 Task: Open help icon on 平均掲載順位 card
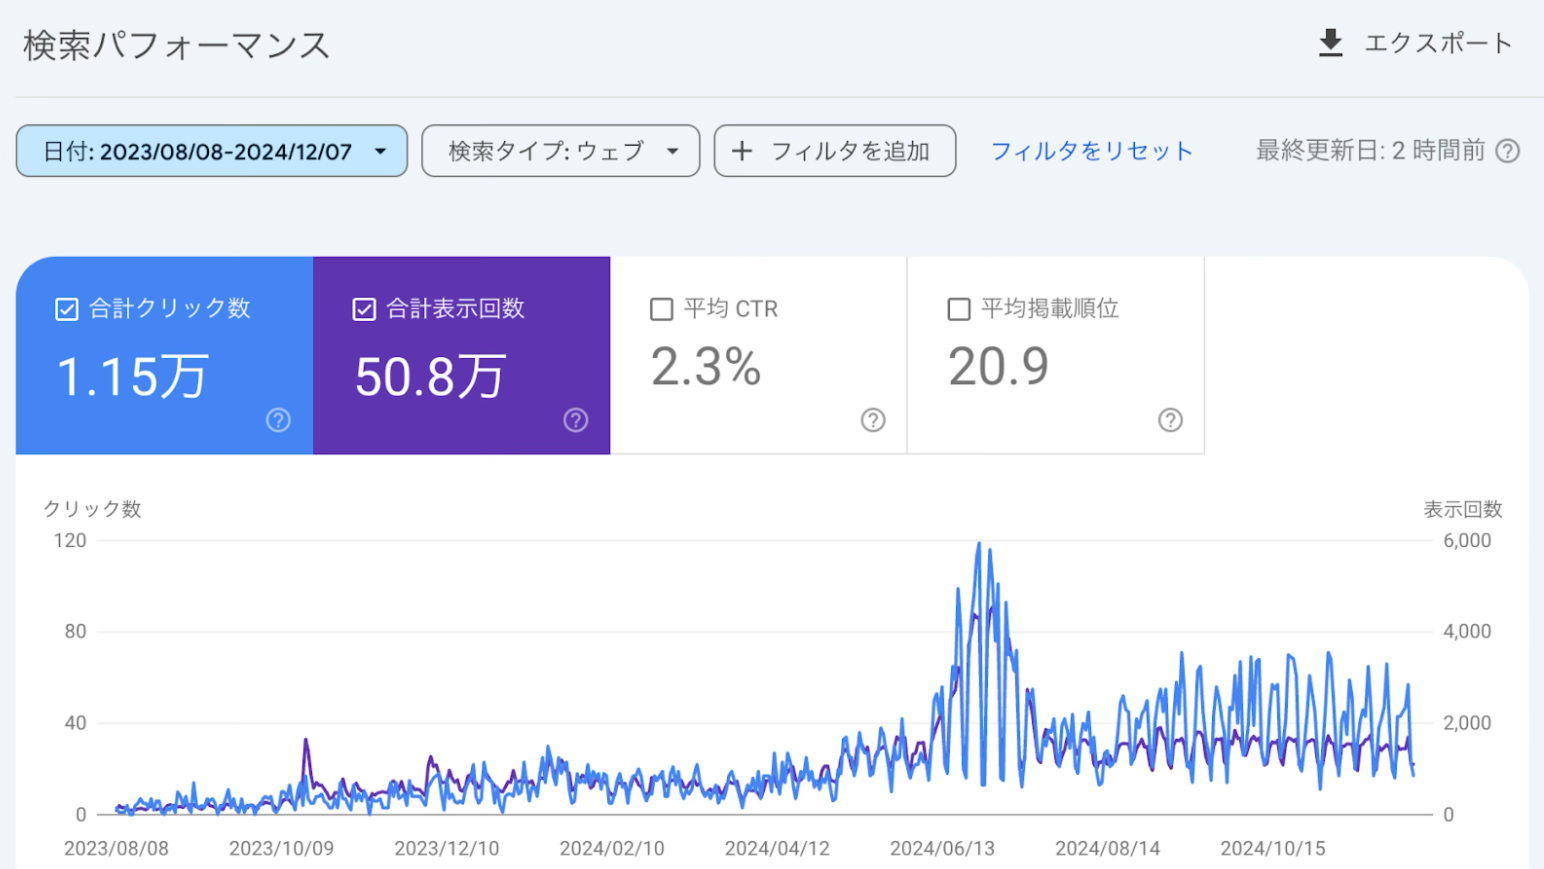tap(1170, 420)
